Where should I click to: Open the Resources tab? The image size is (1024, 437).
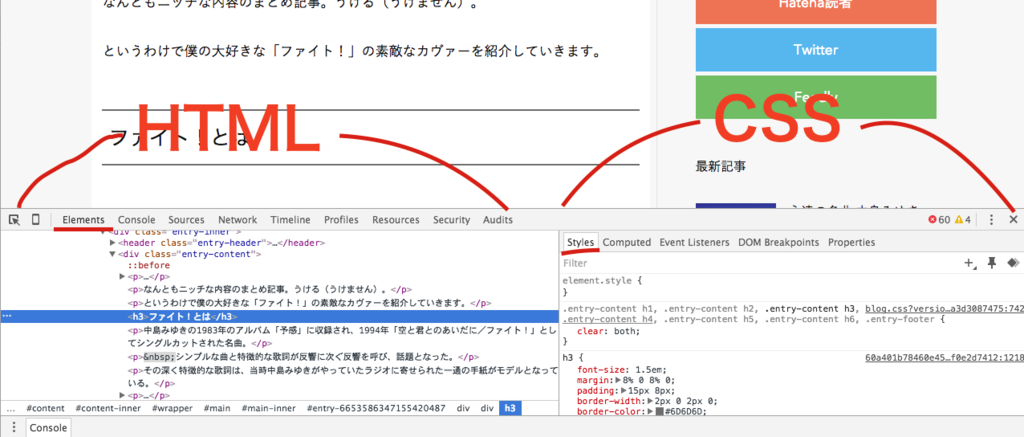[396, 219]
